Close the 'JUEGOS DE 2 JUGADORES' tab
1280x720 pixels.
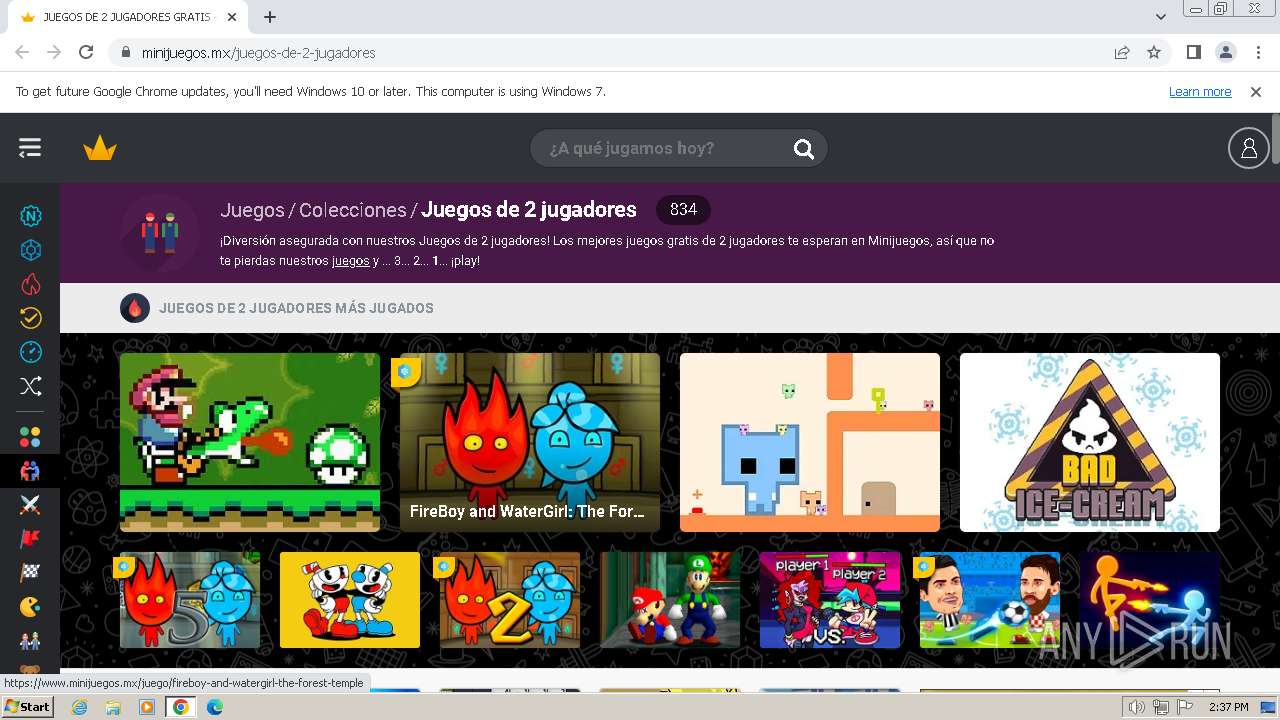(232, 17)
